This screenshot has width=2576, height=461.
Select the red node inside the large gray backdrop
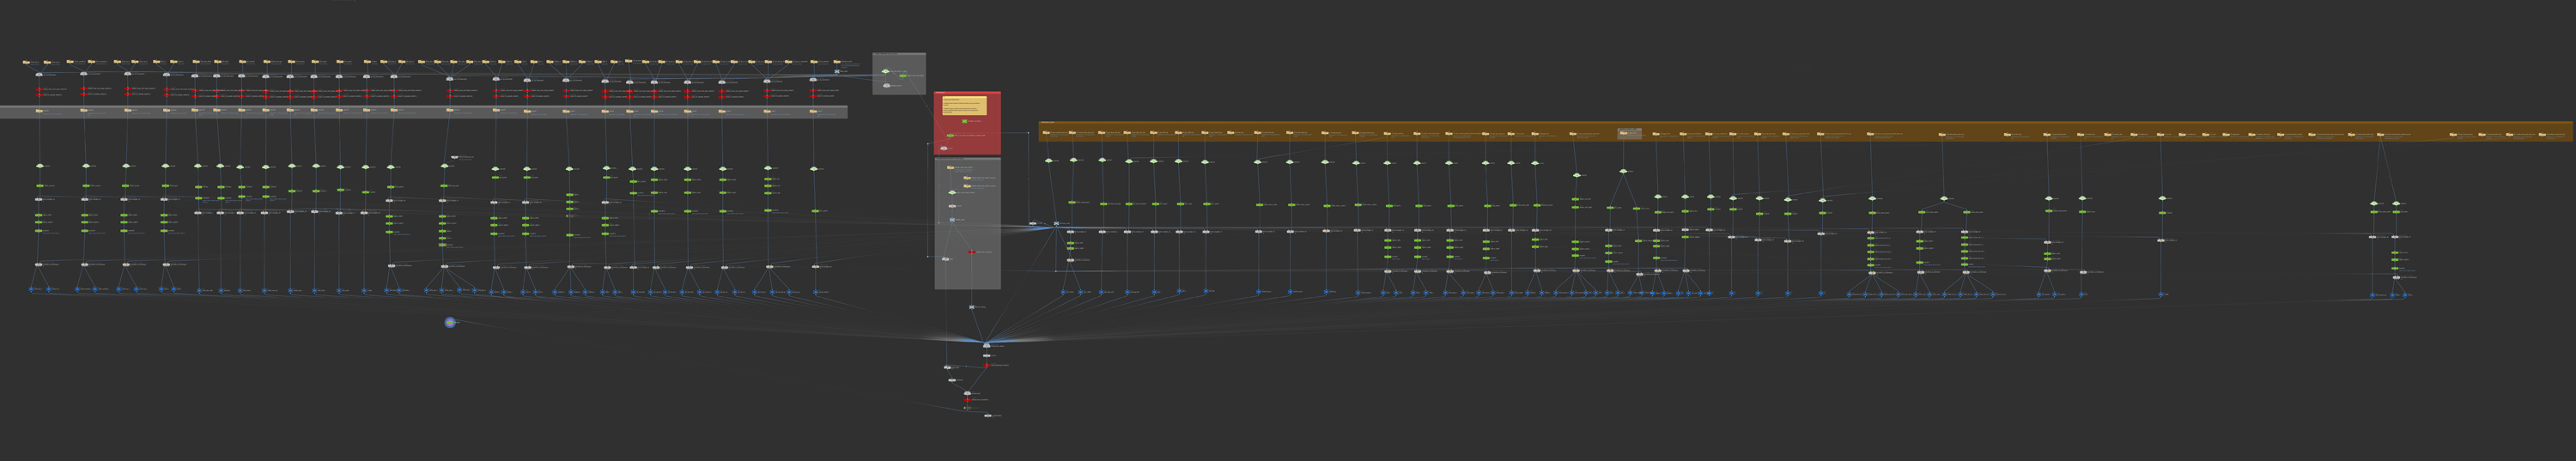click(x=971, y=252)
